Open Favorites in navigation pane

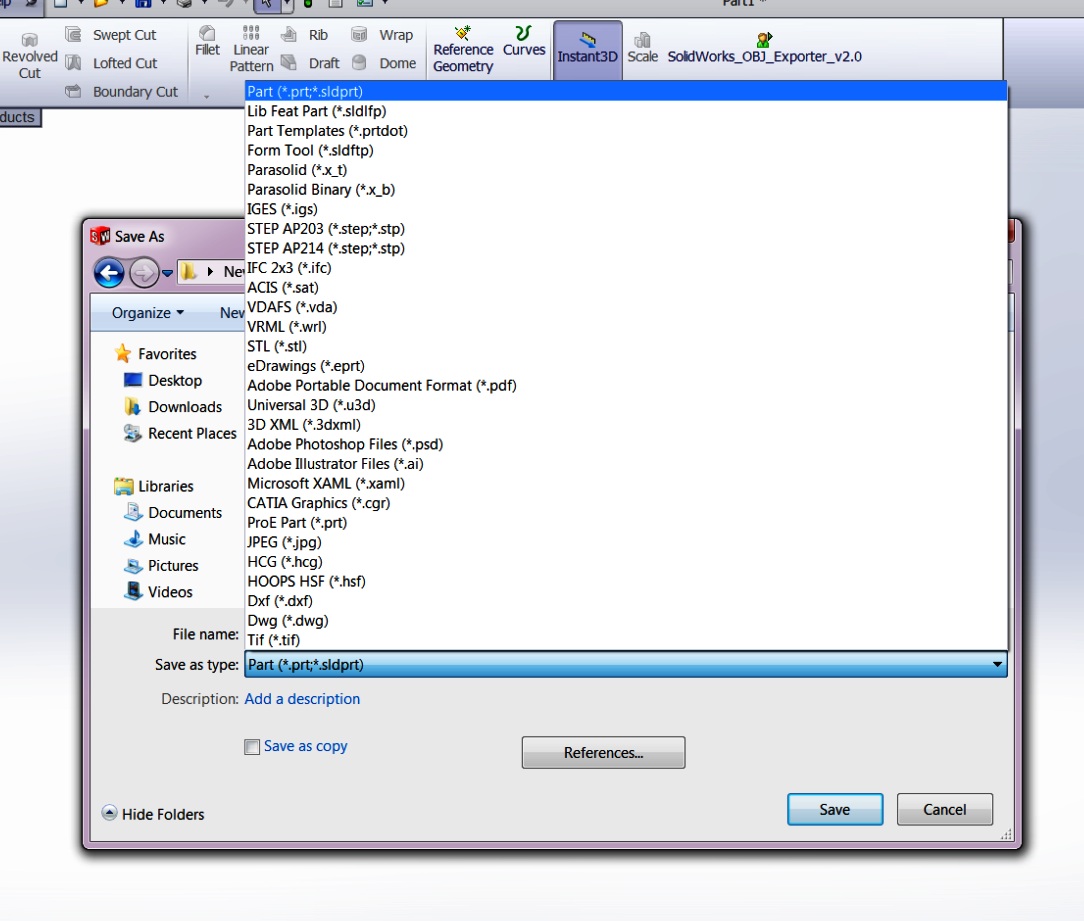pyautogui.click(x=156, y=353)
